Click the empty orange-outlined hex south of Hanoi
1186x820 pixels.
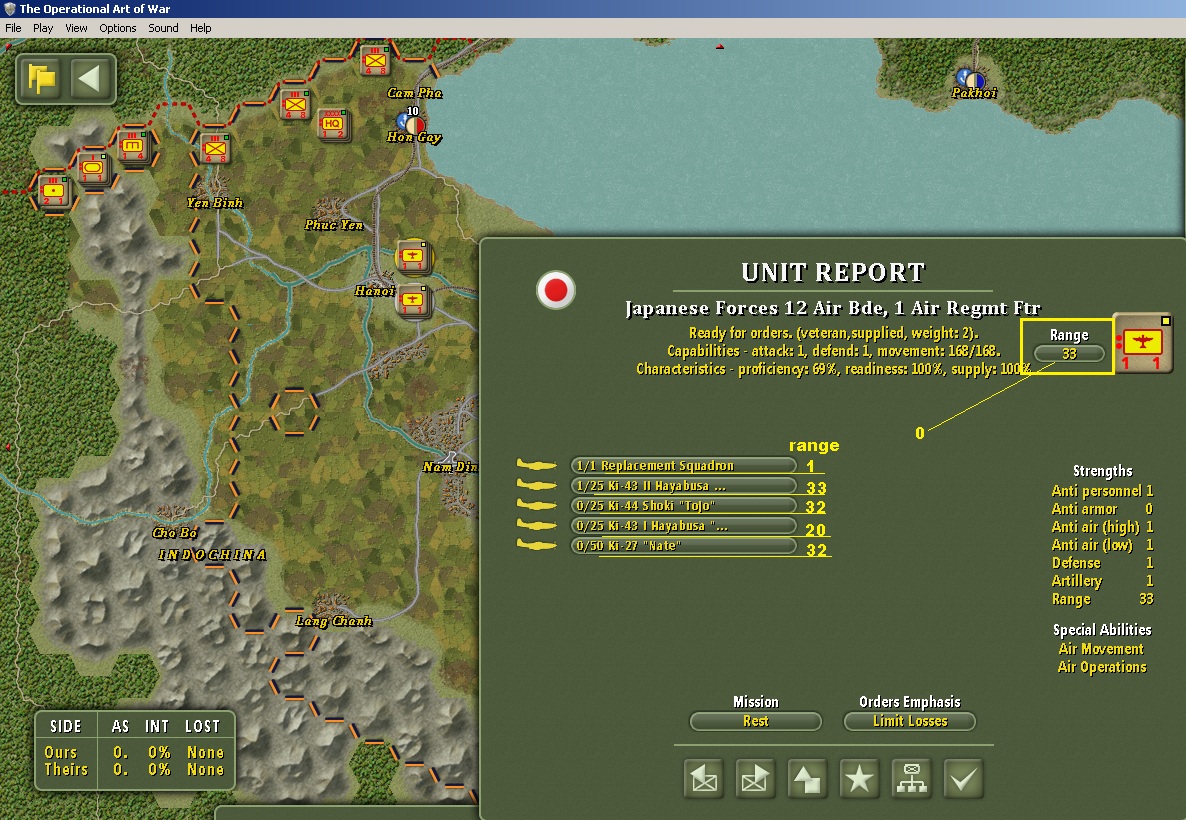[x=294, y=412]
